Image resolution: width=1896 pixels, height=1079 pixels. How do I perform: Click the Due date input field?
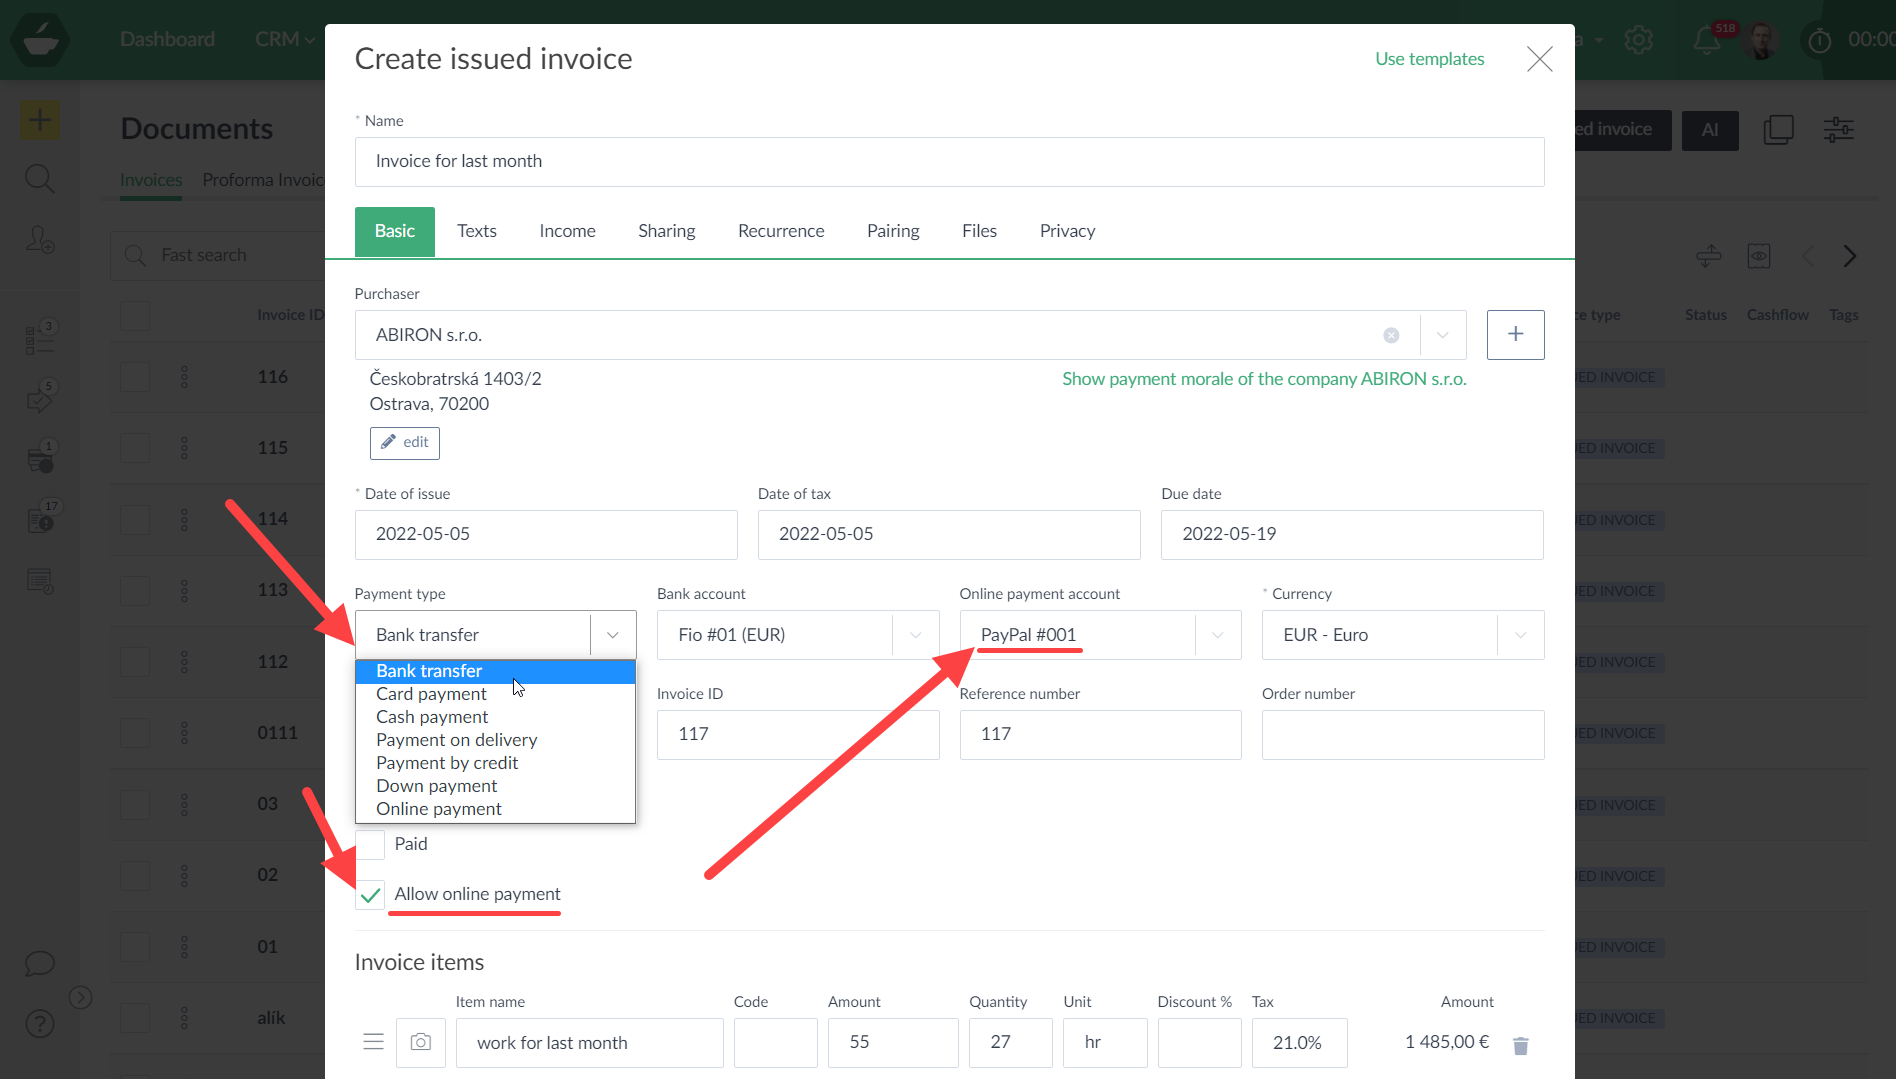pos(1351,534)
